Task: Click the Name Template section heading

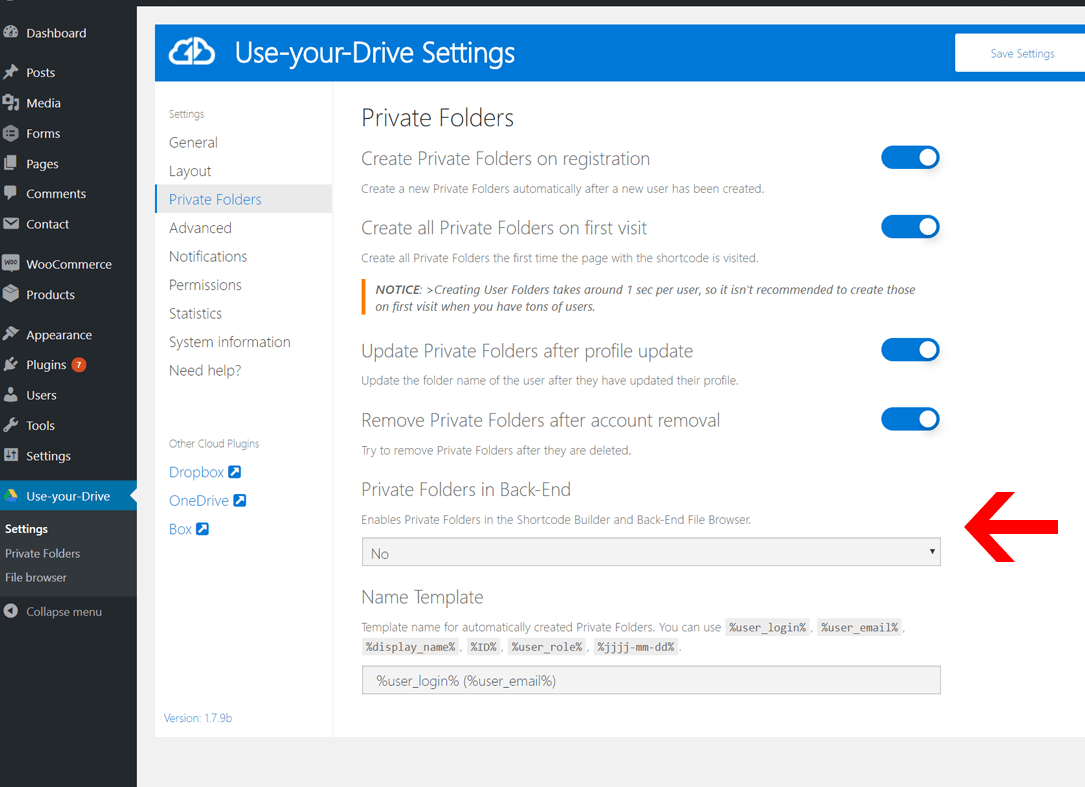Action: 422,597
